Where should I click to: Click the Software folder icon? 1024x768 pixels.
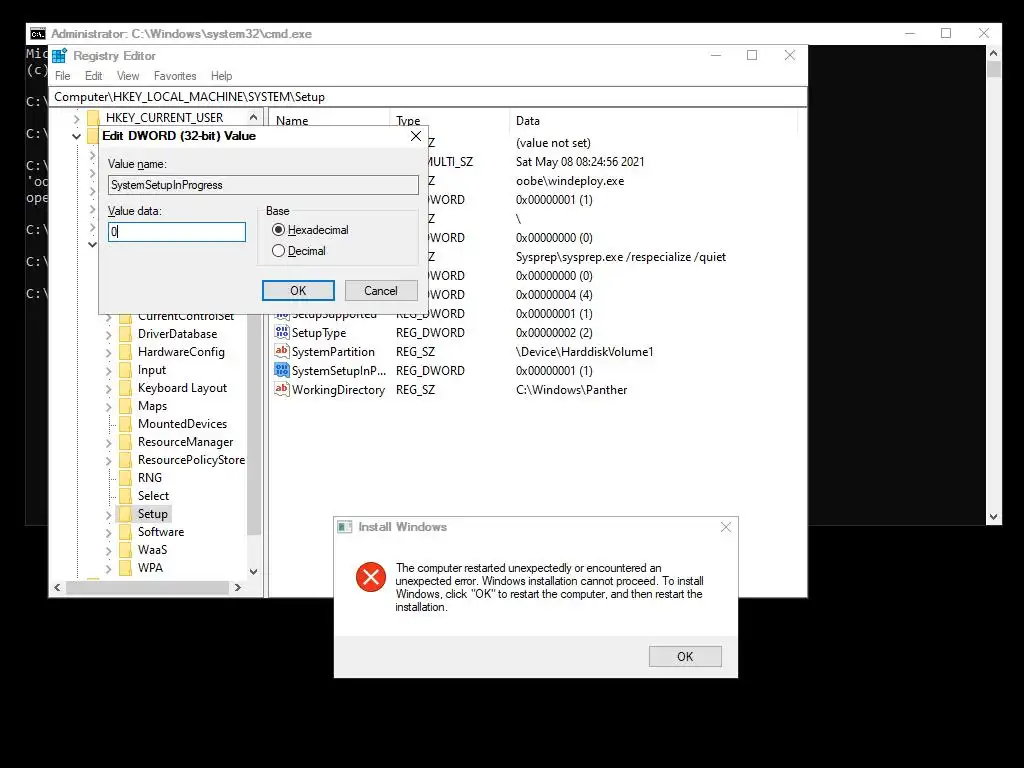pos(125,532)
